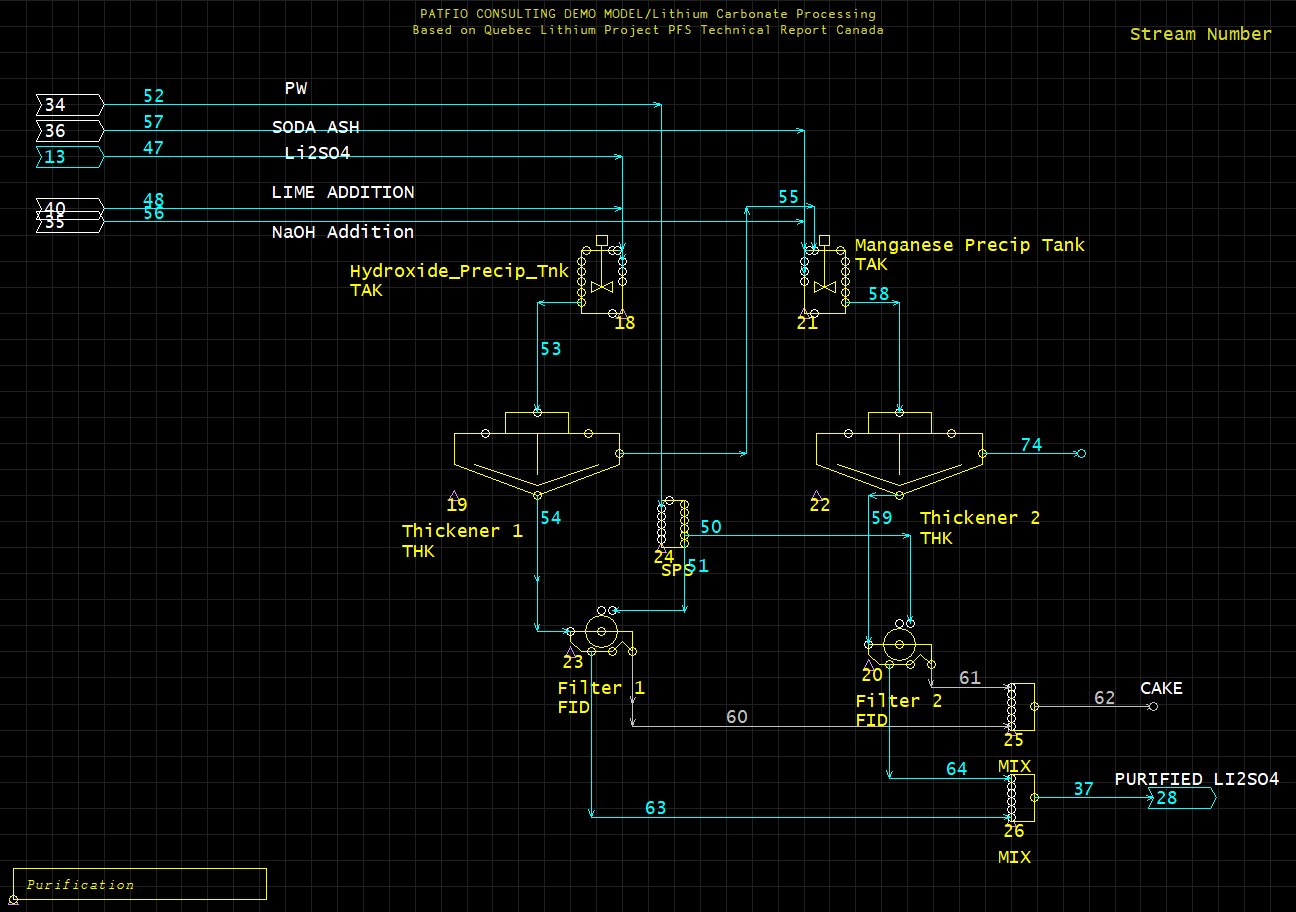Click stream 53 label below hydroxide tank
Screen dimensions: 1296x912
(550, 349)
